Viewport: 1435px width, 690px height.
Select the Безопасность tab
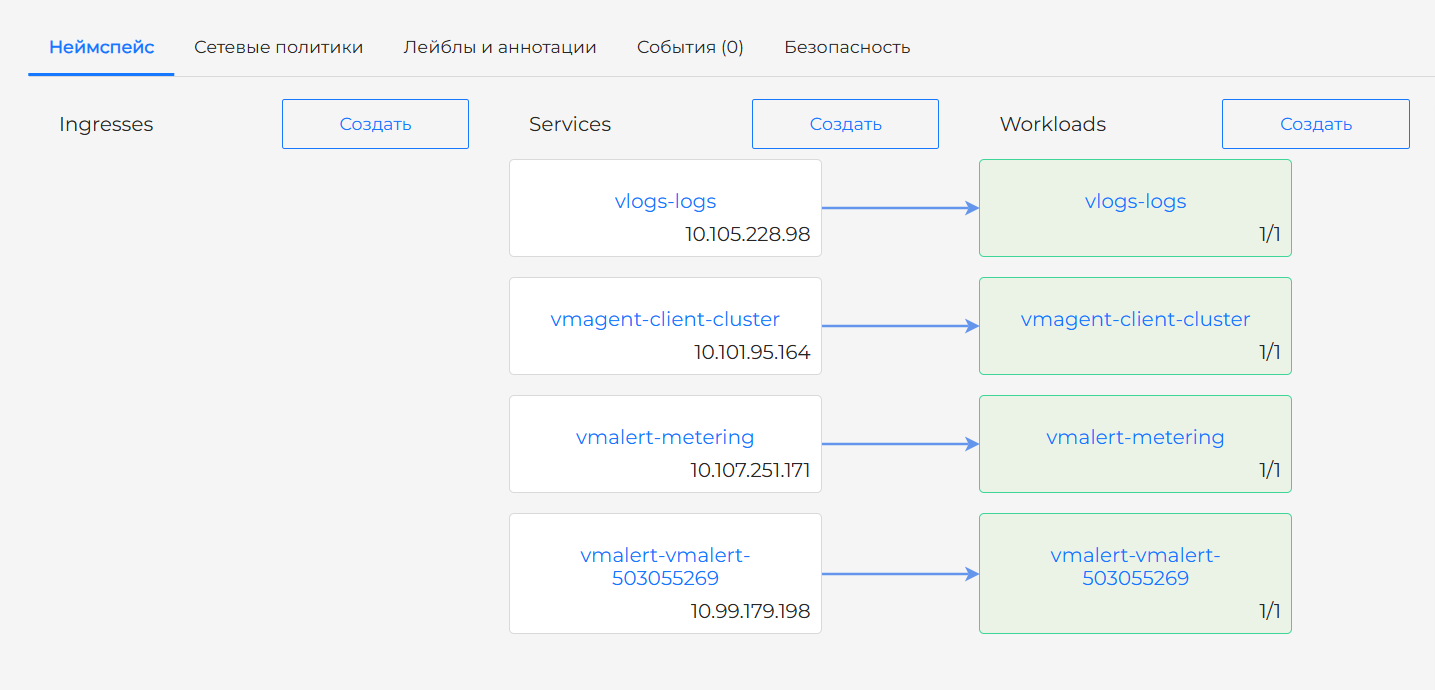tap(846, 47)
